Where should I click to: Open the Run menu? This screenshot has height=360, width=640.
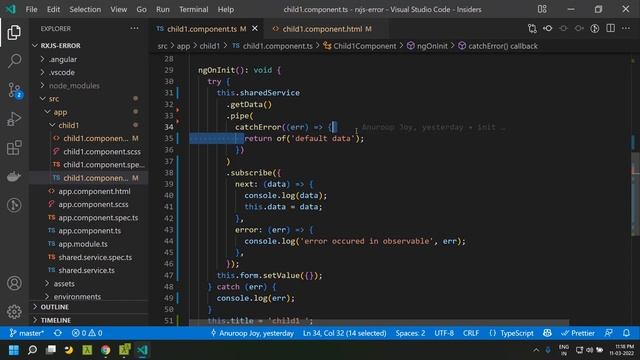click(162, 9)
